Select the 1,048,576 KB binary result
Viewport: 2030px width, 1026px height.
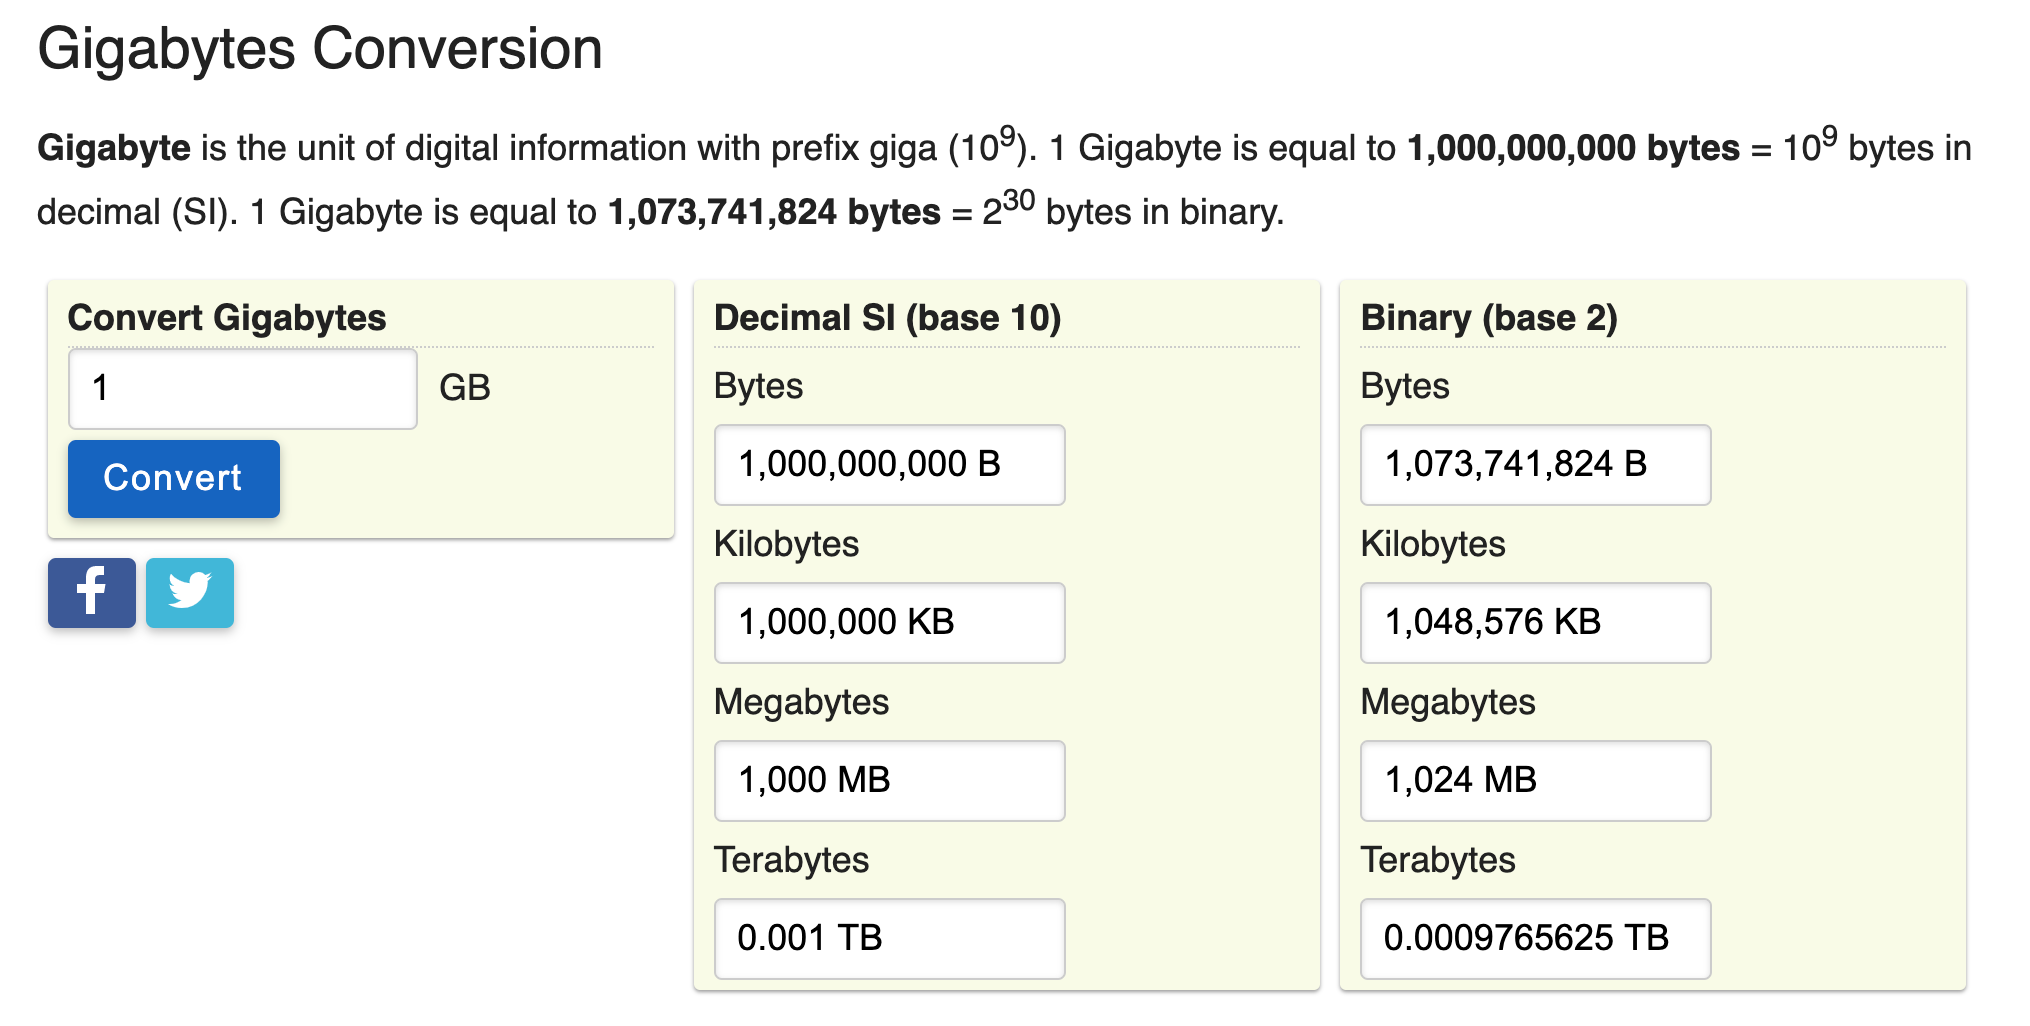pos(1534,622)
